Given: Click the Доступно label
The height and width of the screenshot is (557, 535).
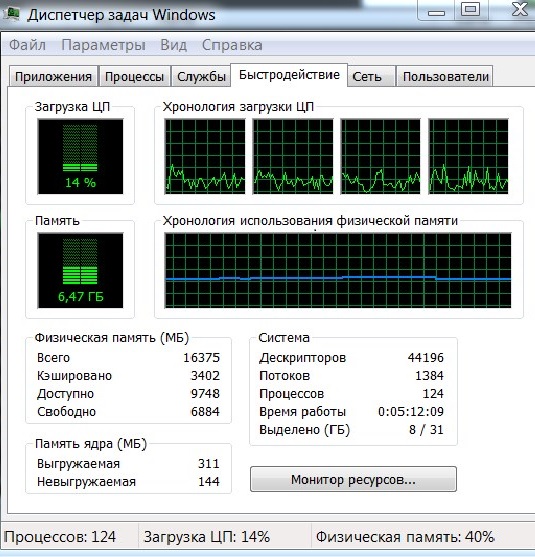Looking at the screenshot, I should pos(65,394).
